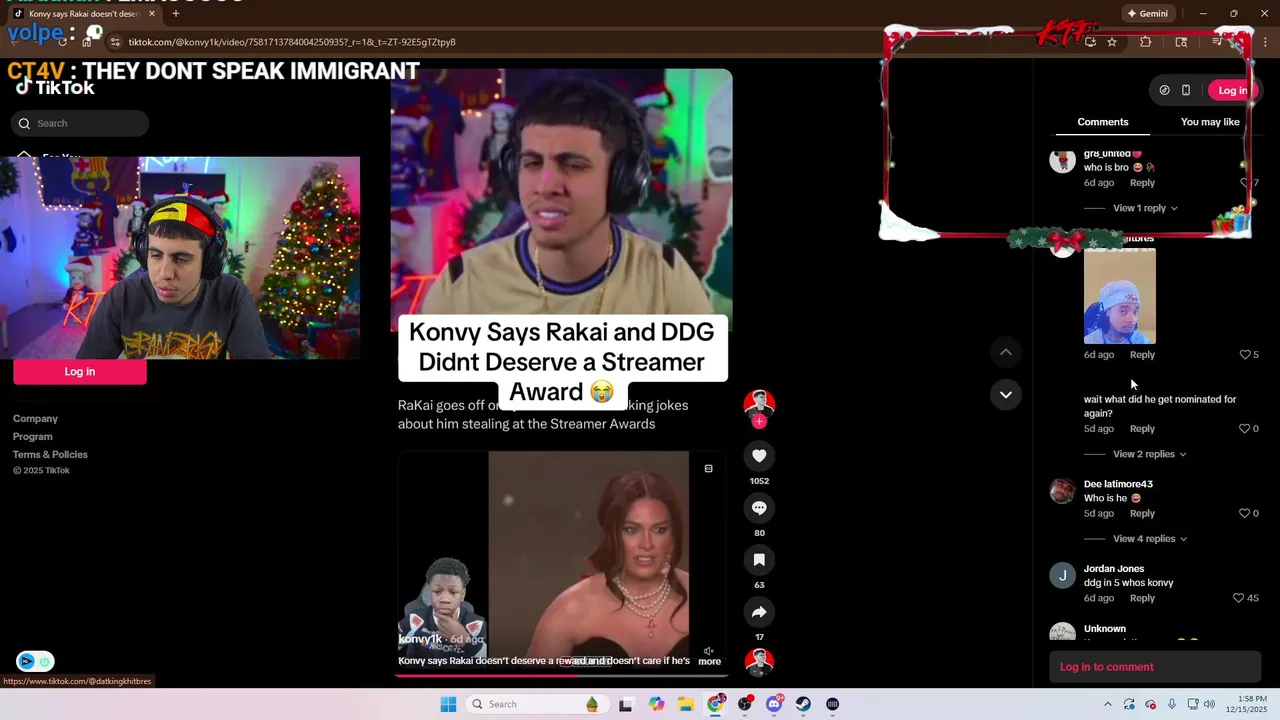Show hidden system tray icons
The image size is (1280, 720).
coord(1107,704)
